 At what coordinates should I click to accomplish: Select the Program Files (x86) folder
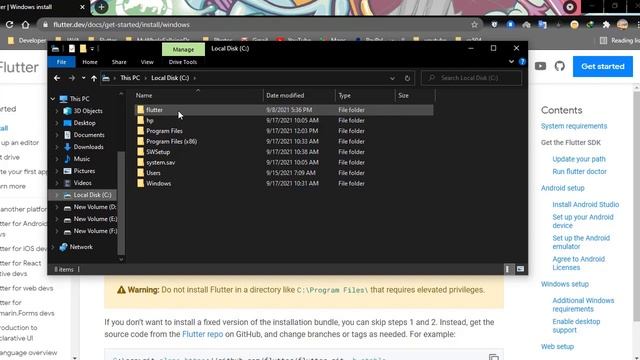pyautogui.click(x=171, y=142)
